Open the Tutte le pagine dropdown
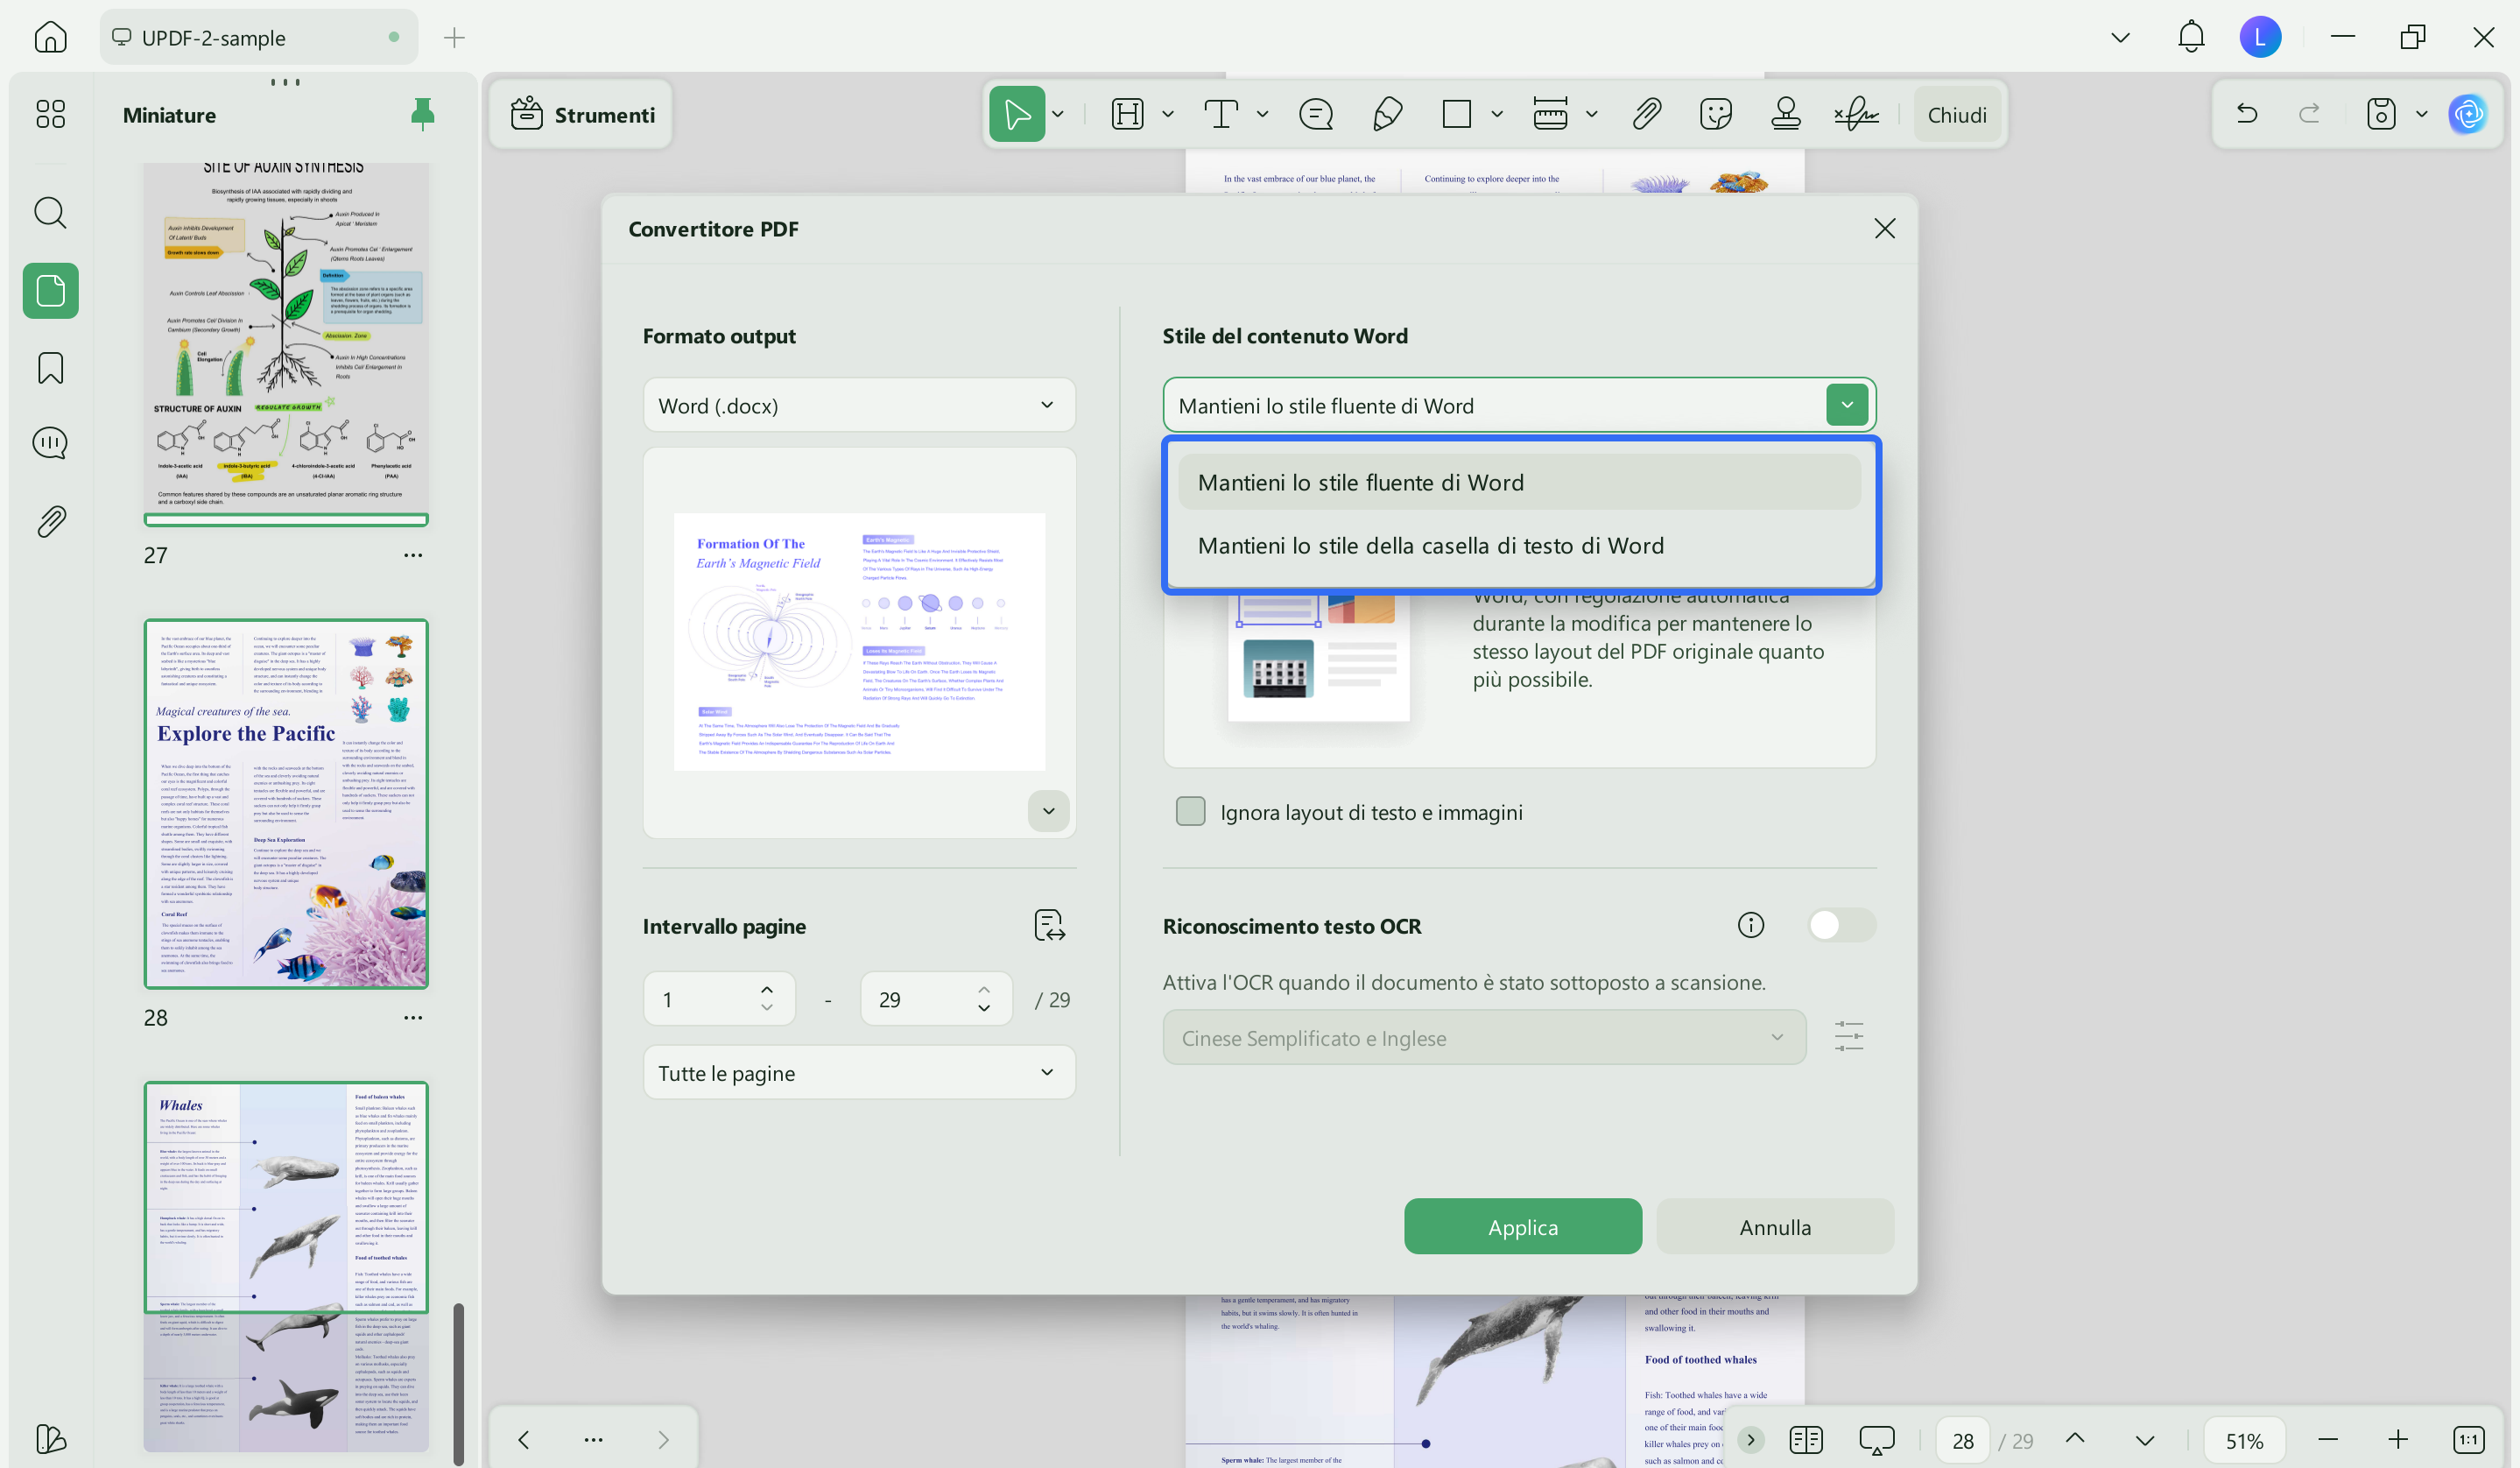The height and width of the screenshot is (1468, 2520). (859, 1072)
